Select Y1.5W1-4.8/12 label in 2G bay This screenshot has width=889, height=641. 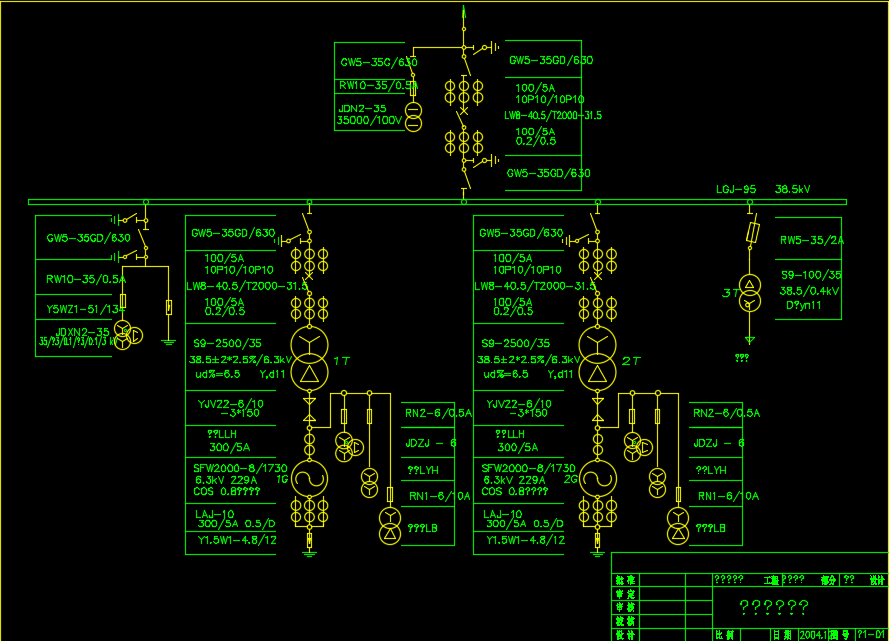point(526,540)
